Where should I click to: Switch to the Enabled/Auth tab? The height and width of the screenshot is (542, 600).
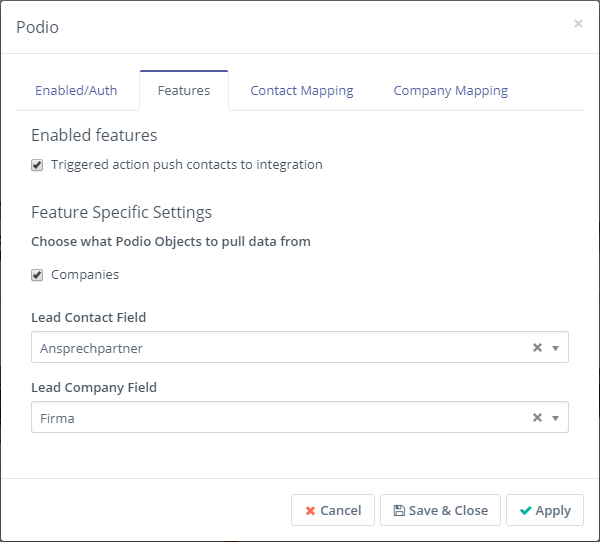(x=76, y=90)
